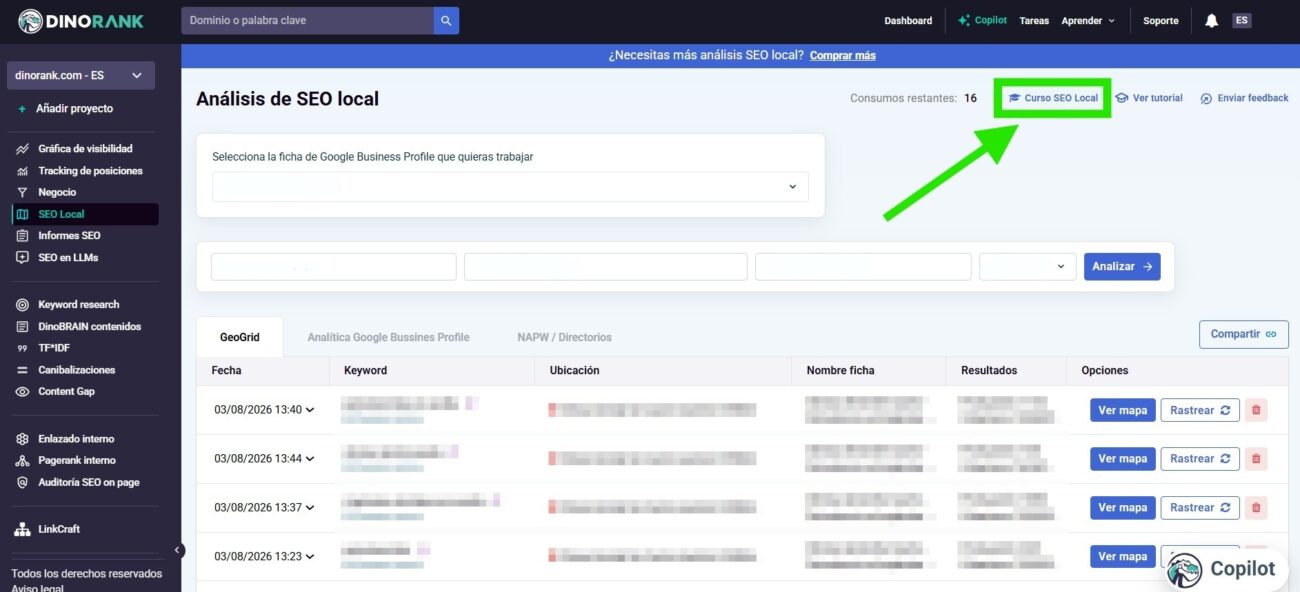Focus second input field in analysis row
The width and height of the screenshot is (1300, 592).
(x=605, y=267)
